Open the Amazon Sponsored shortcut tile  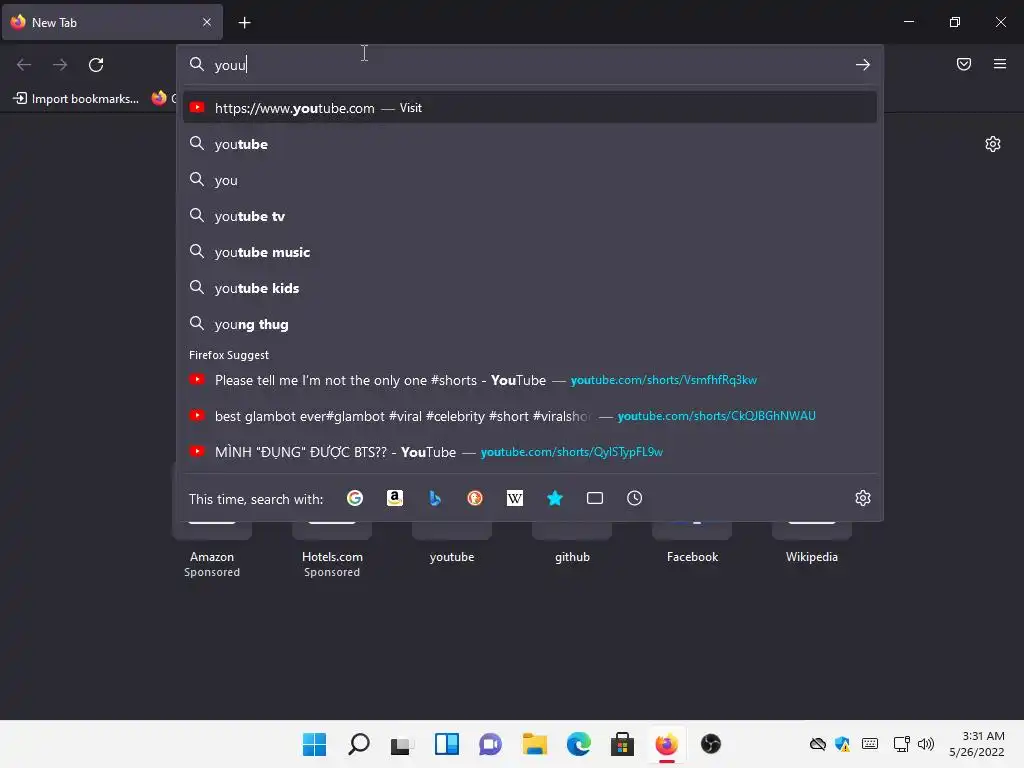(x=212, y=549)
